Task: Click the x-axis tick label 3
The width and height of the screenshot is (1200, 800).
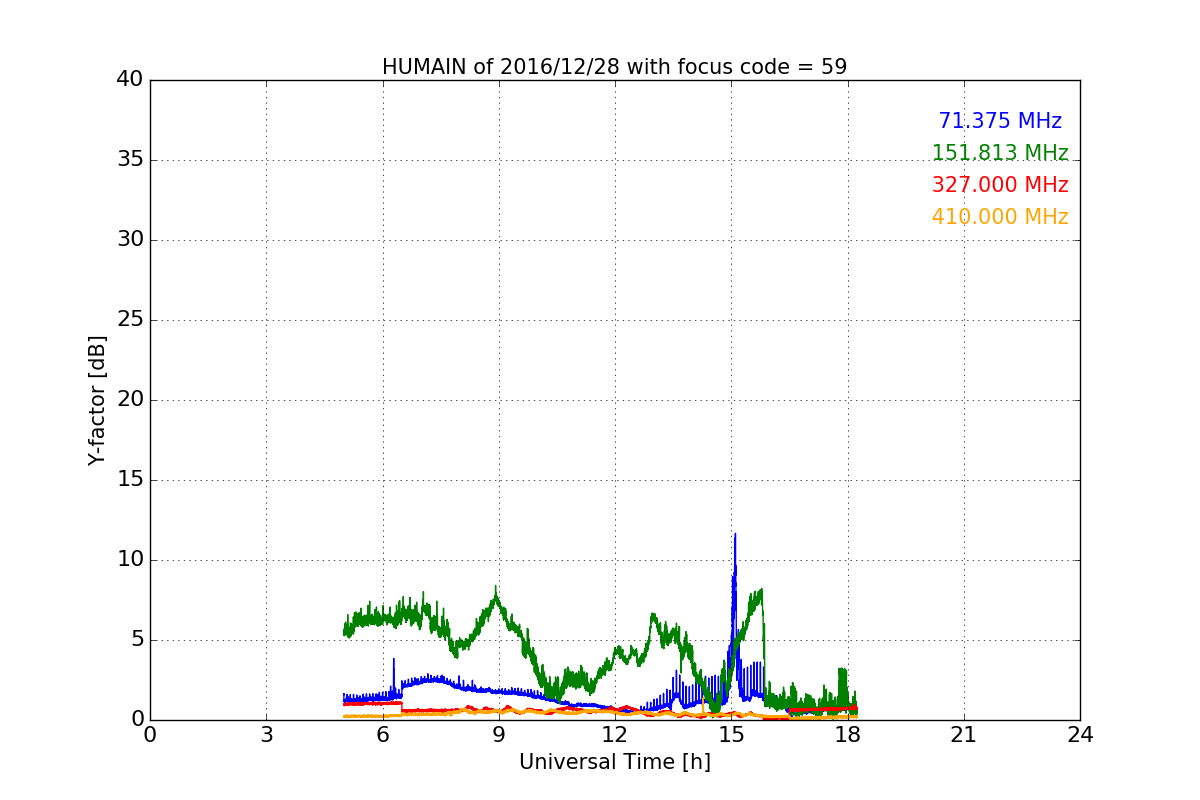Action: click(266, 735)
